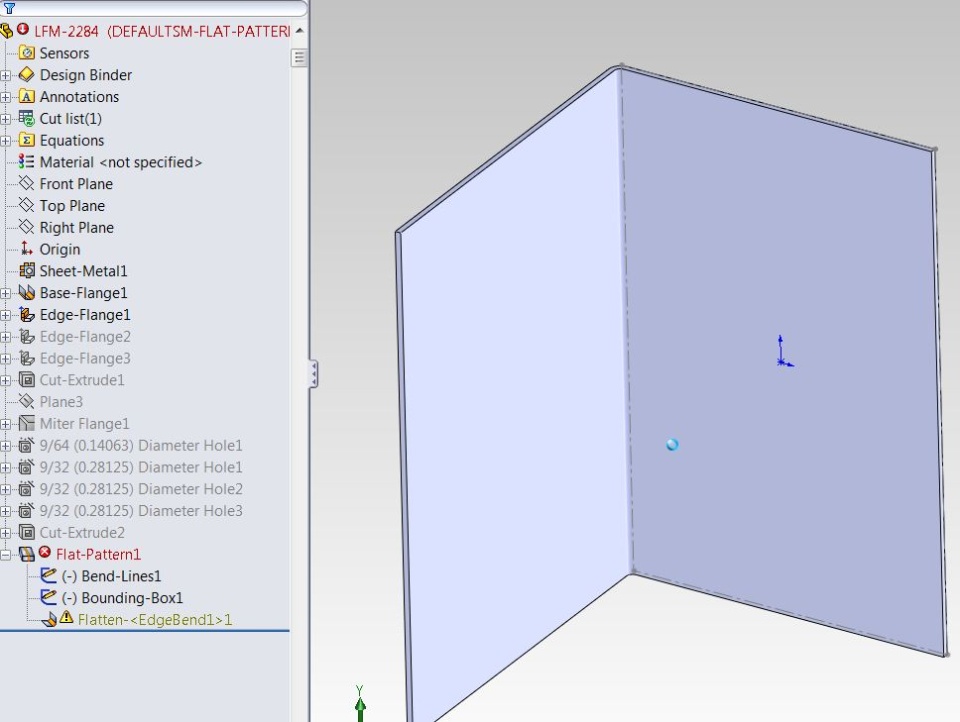Select the Front Plane icon
960x722 pixels.
pos(26,184)
